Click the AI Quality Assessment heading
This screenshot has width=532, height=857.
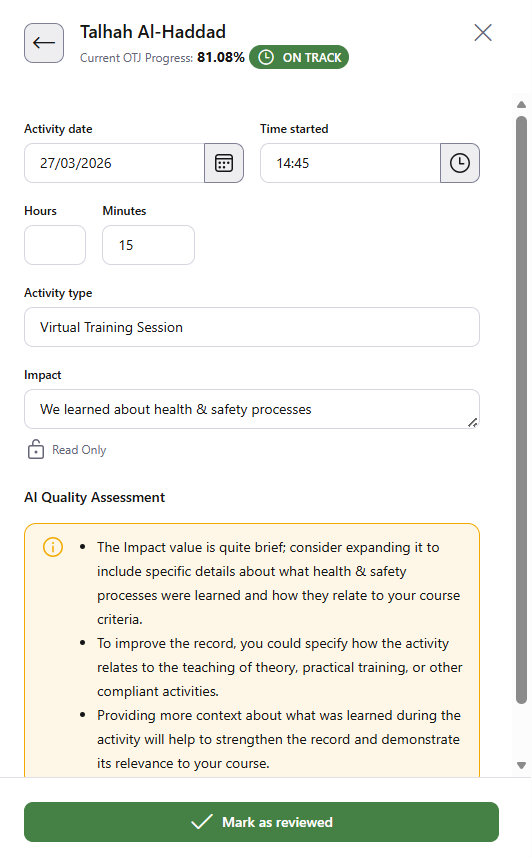[95, 497]
